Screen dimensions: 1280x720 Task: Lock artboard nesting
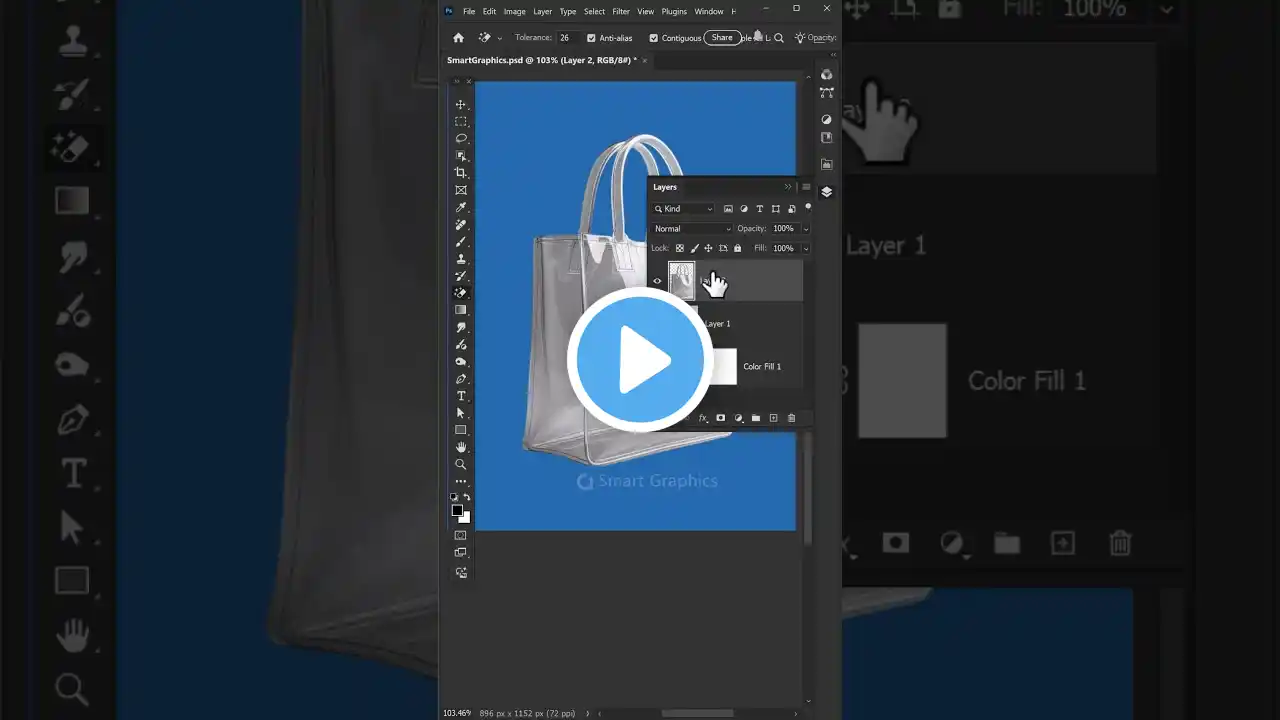point(723,248)
